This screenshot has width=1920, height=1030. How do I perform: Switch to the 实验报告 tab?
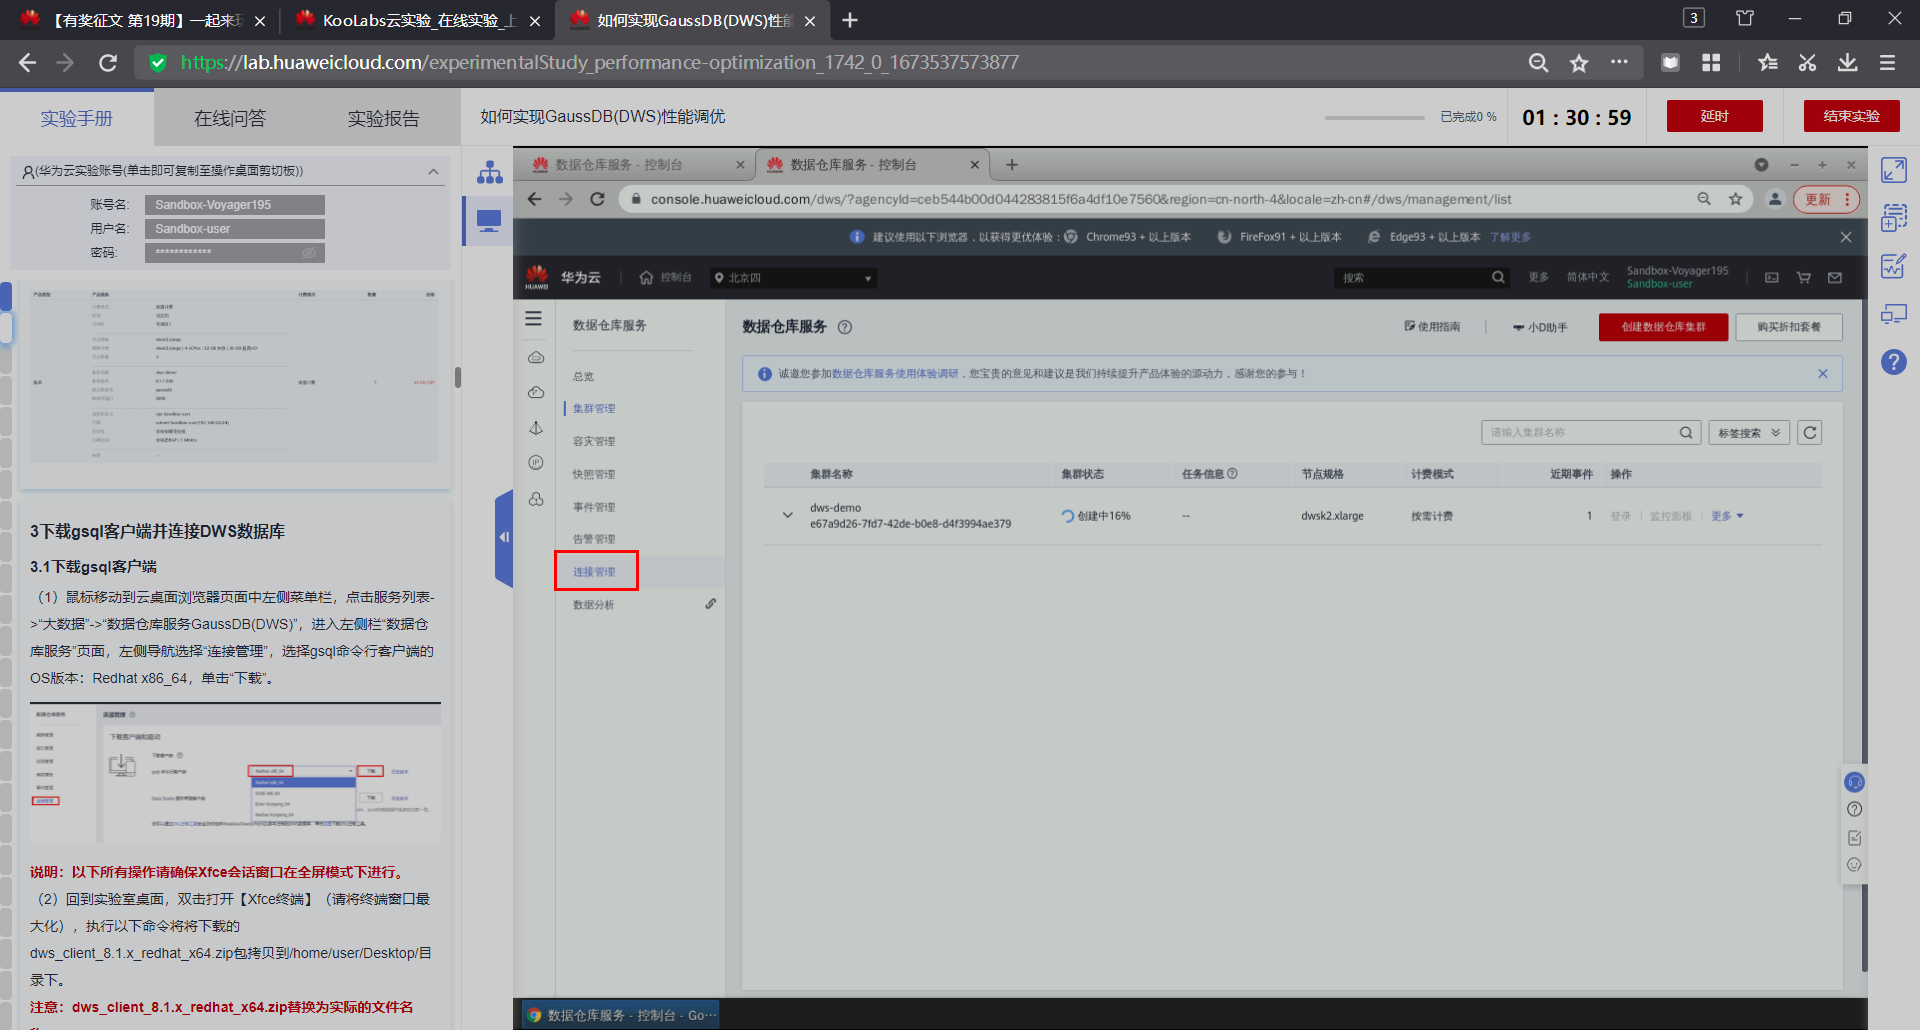pos(384,118)
